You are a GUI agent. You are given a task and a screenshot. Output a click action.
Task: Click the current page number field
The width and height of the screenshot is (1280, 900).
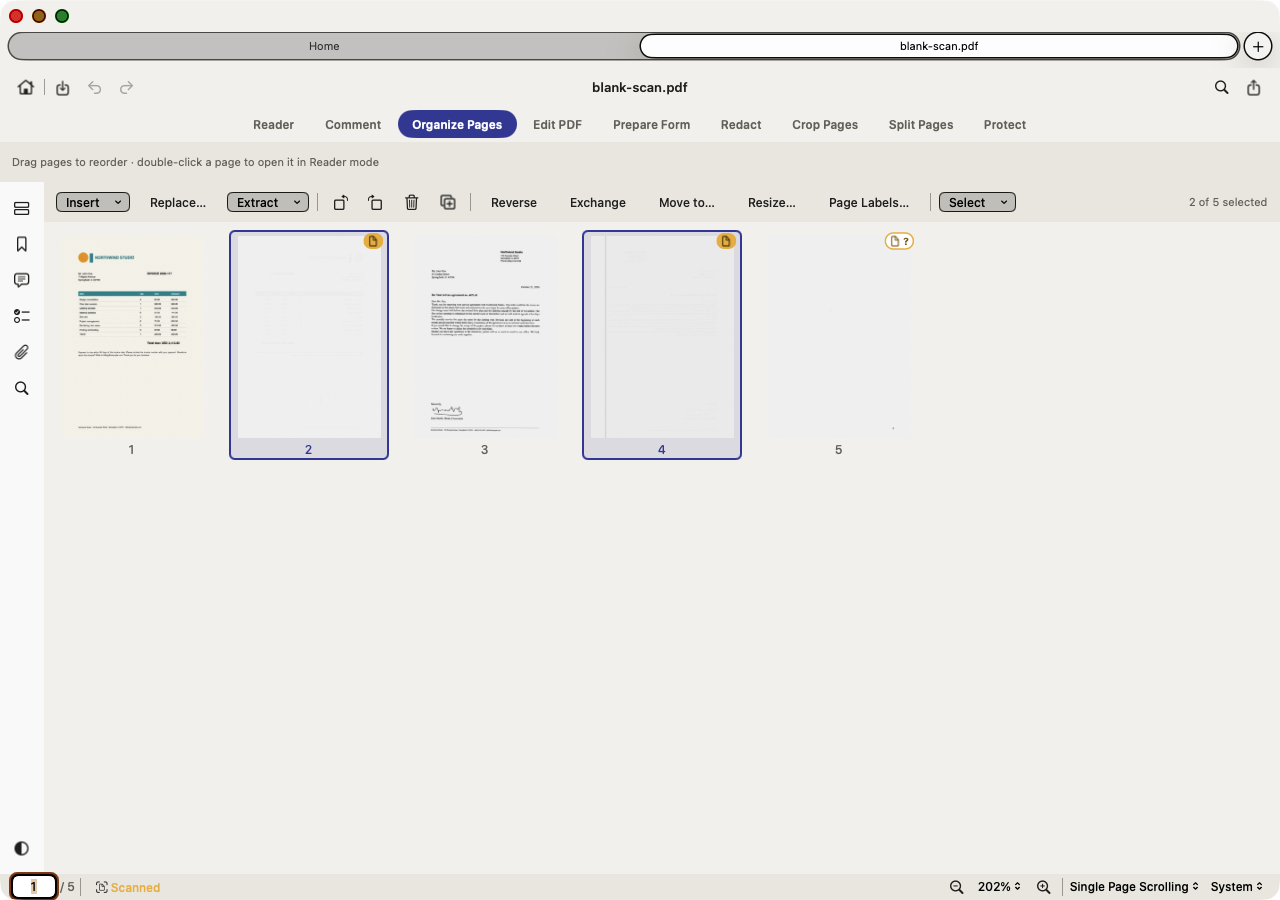click(x=33, y=887)
